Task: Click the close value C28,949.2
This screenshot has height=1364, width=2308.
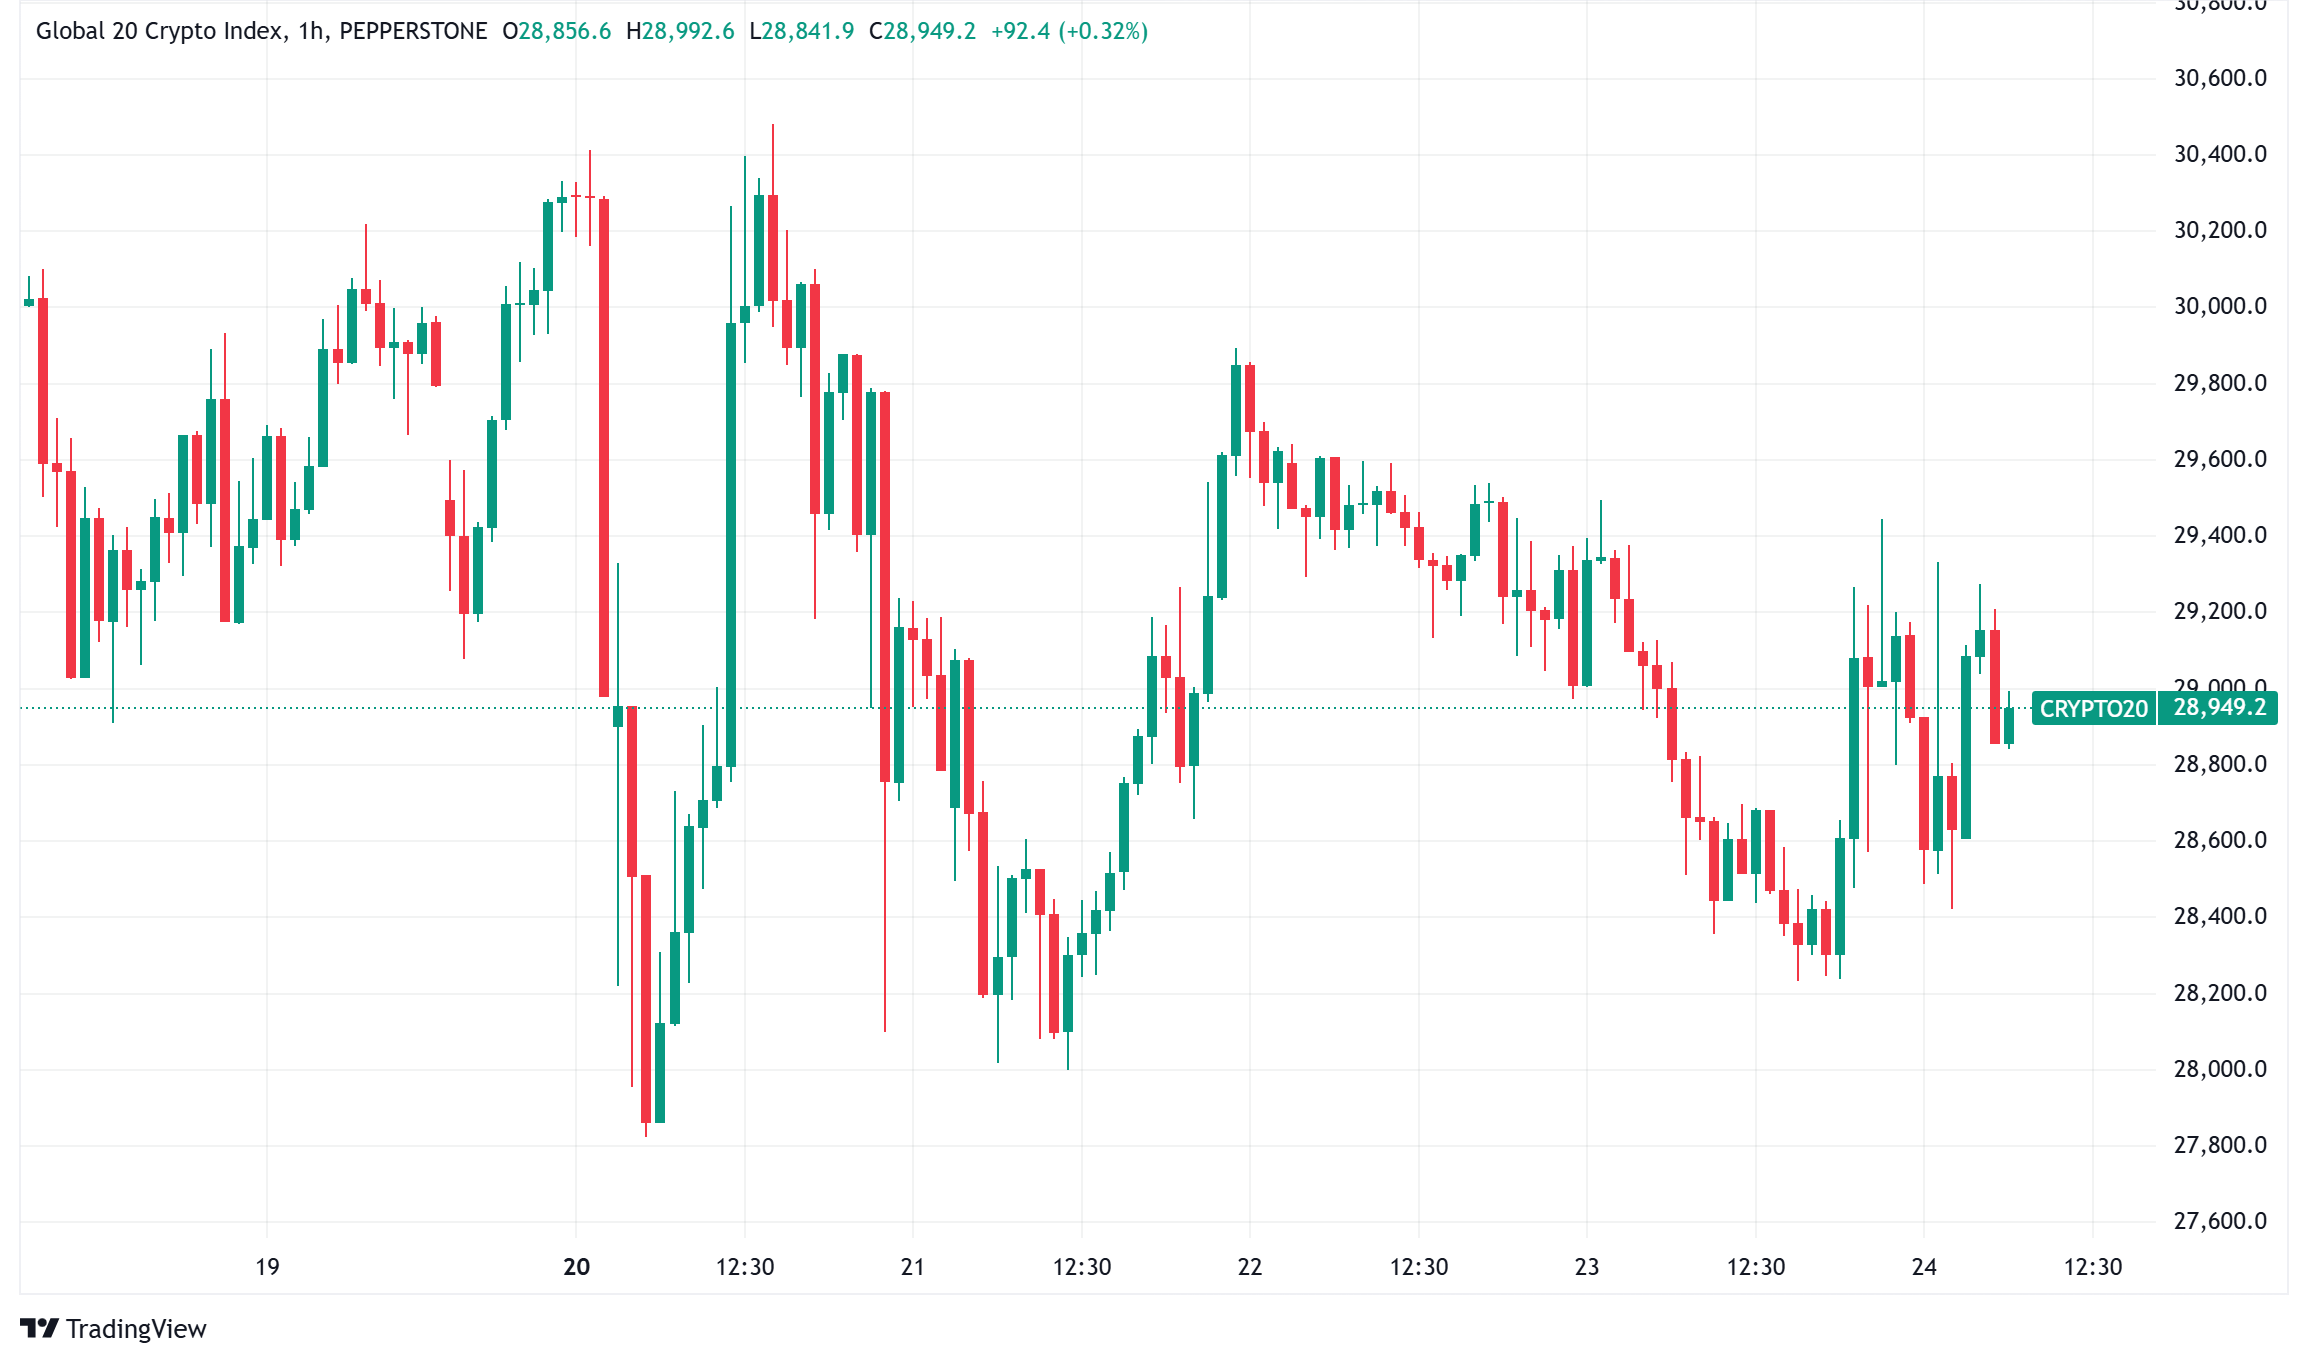Action: [922, 31]
